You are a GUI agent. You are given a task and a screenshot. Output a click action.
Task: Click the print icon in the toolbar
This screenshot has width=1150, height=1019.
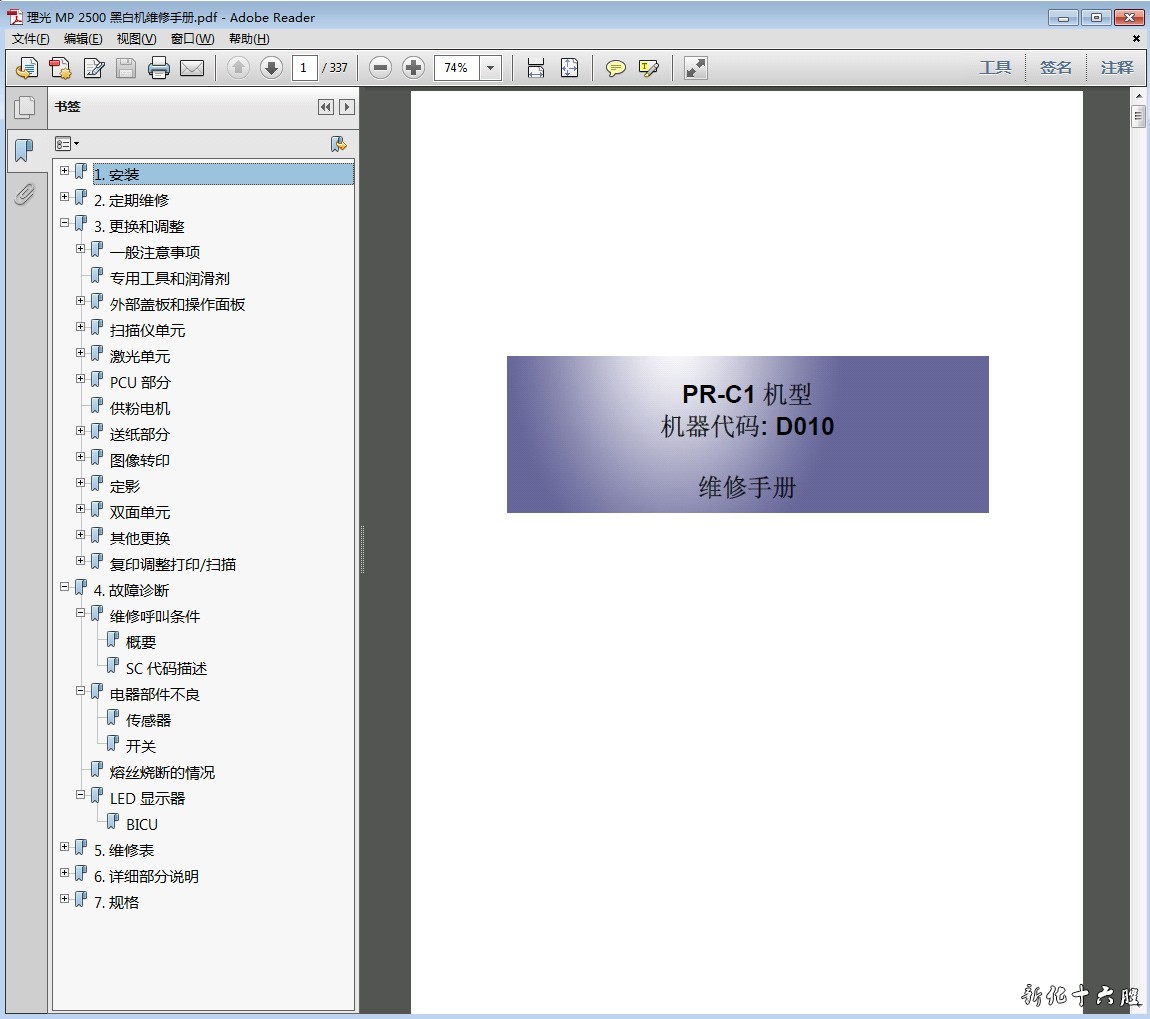[x=158, y=68]
